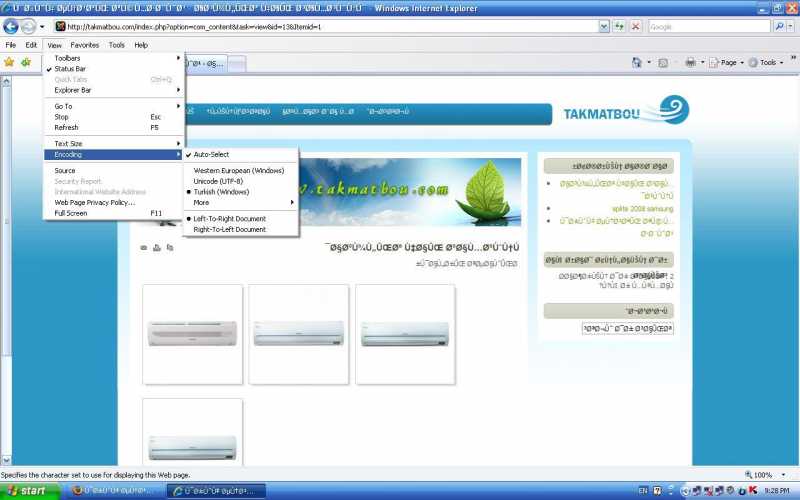Click the Home icon in command bar

pyautogui.click(x=637, y=62)
